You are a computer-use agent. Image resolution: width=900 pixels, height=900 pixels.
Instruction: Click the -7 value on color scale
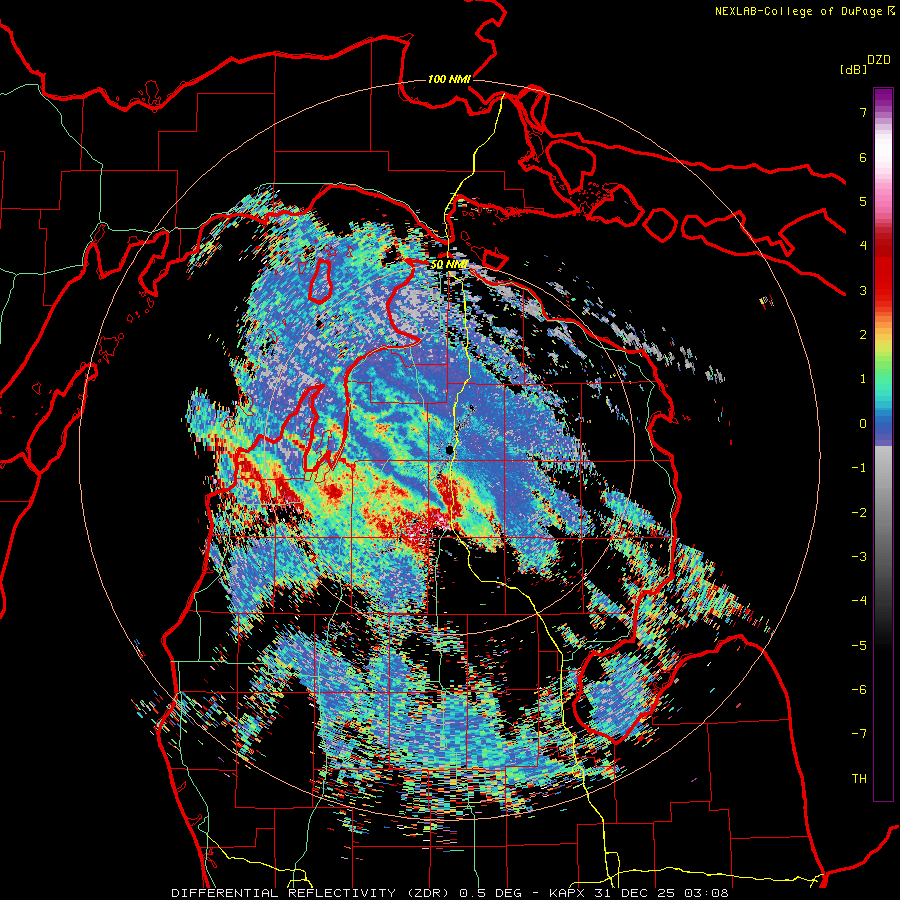point(859,734)
